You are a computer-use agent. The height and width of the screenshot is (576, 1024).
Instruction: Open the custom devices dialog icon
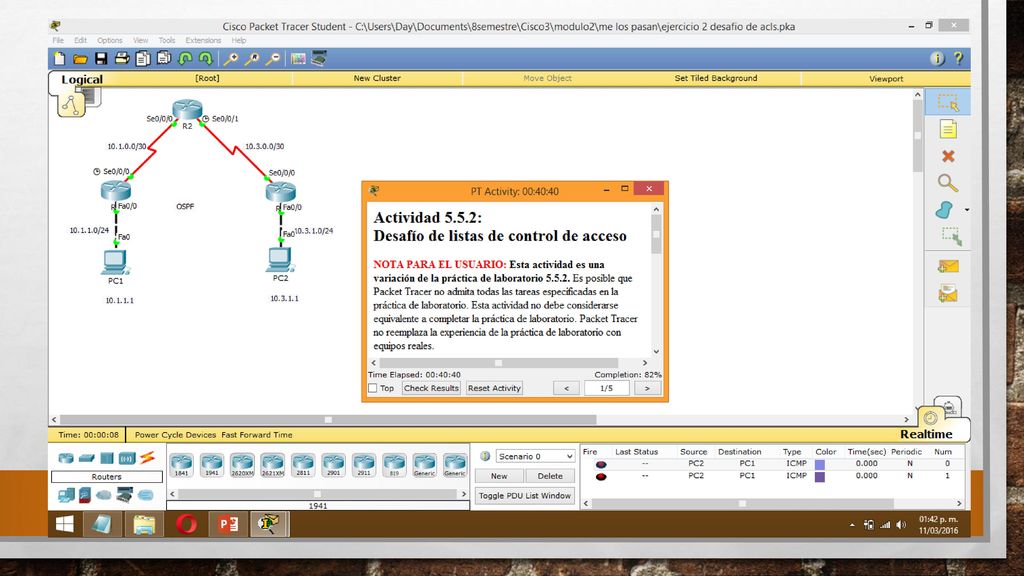[319, 59]
